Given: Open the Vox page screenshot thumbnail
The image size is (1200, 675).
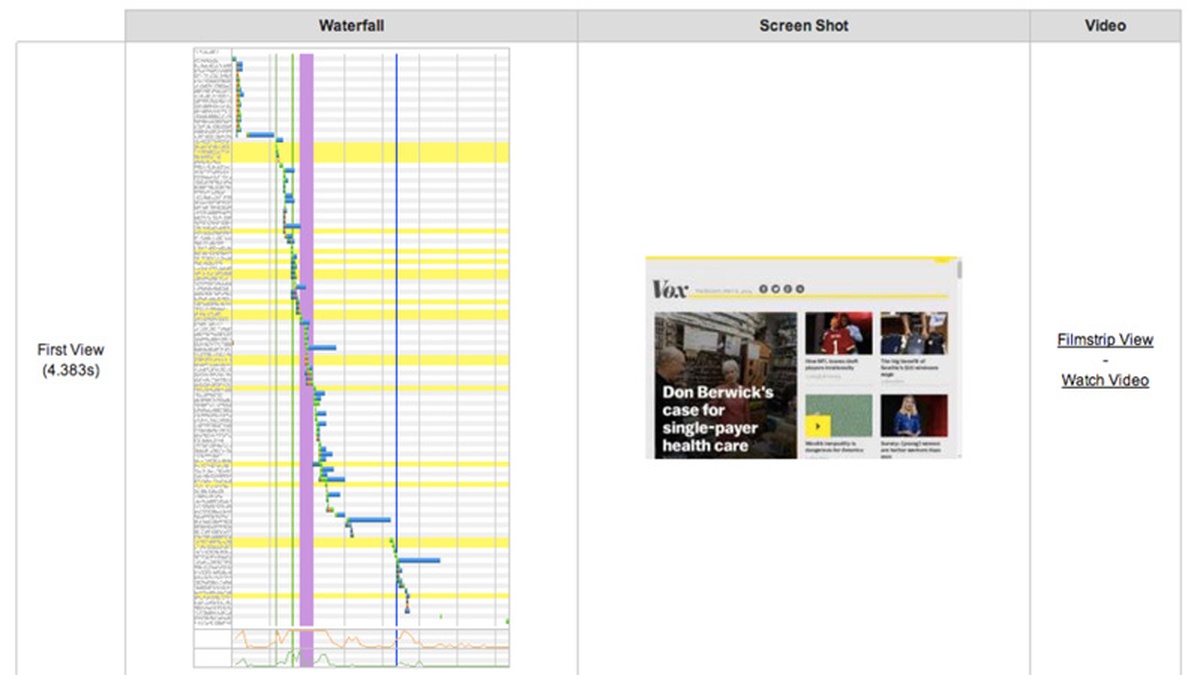Looking at the screenshot, I should pos(804,357).
